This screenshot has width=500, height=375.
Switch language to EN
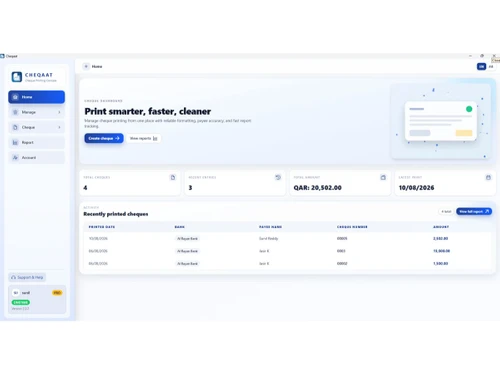(x=481, y=67)
